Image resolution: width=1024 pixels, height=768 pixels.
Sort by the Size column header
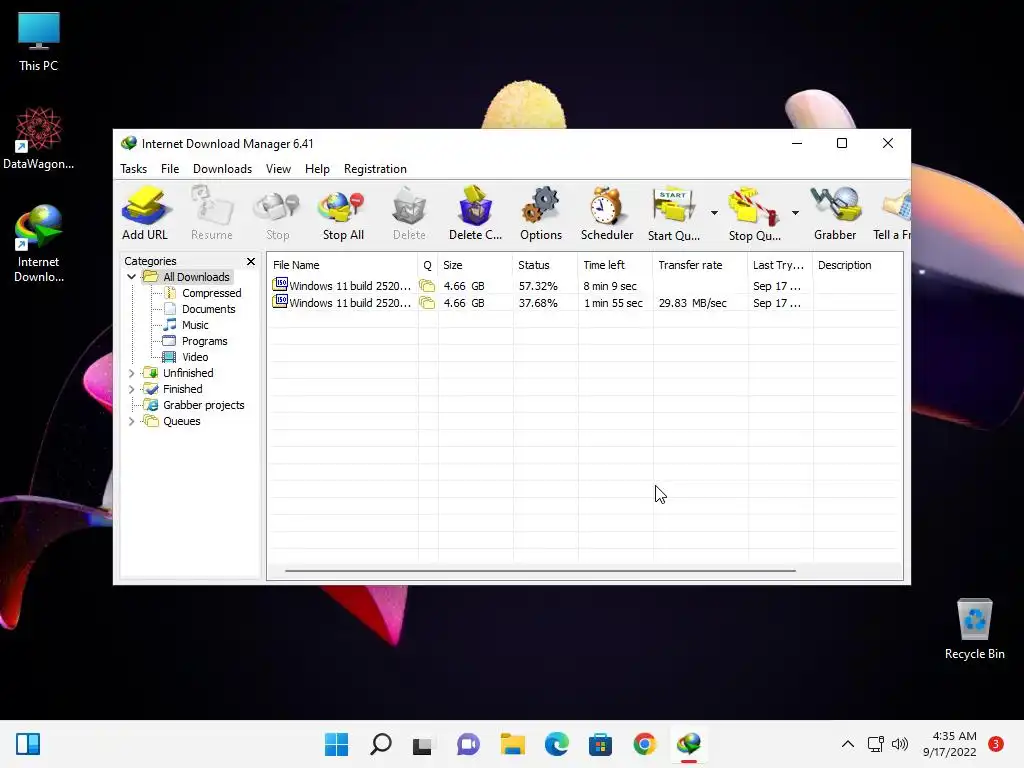(475, 265)
